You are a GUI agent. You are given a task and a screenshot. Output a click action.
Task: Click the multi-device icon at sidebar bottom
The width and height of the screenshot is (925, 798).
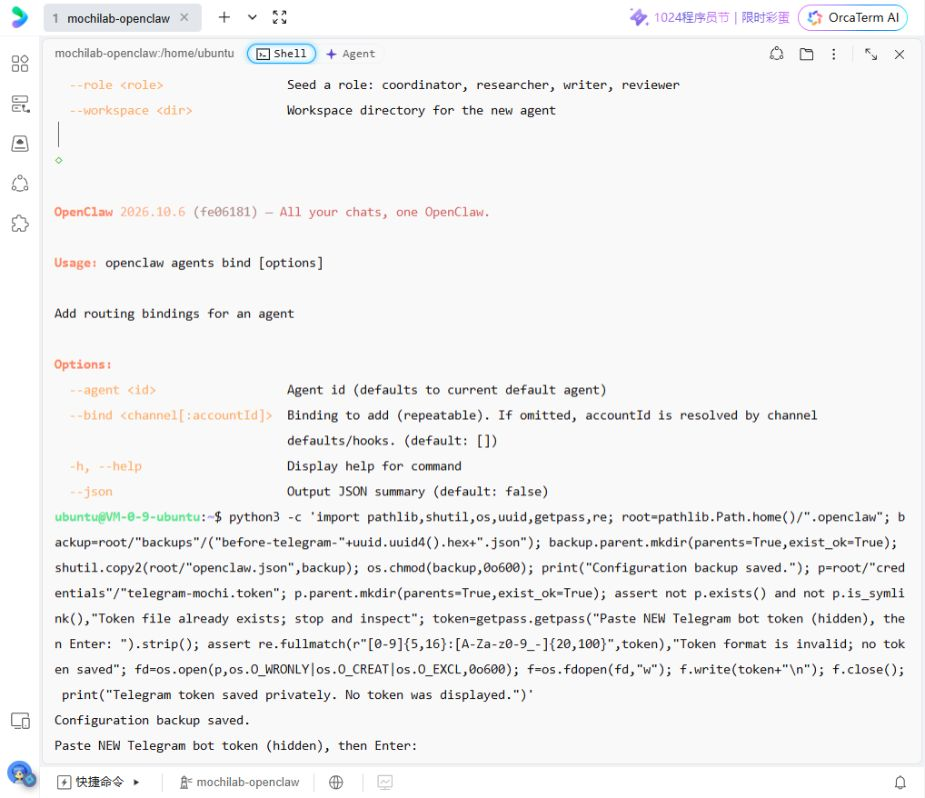tap(21, 721)
